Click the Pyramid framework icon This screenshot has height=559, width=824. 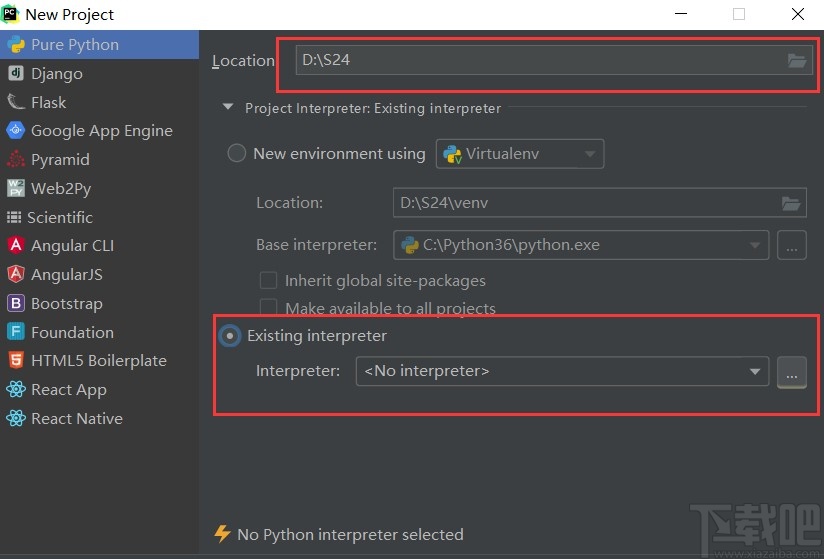(x=15, y=159)
